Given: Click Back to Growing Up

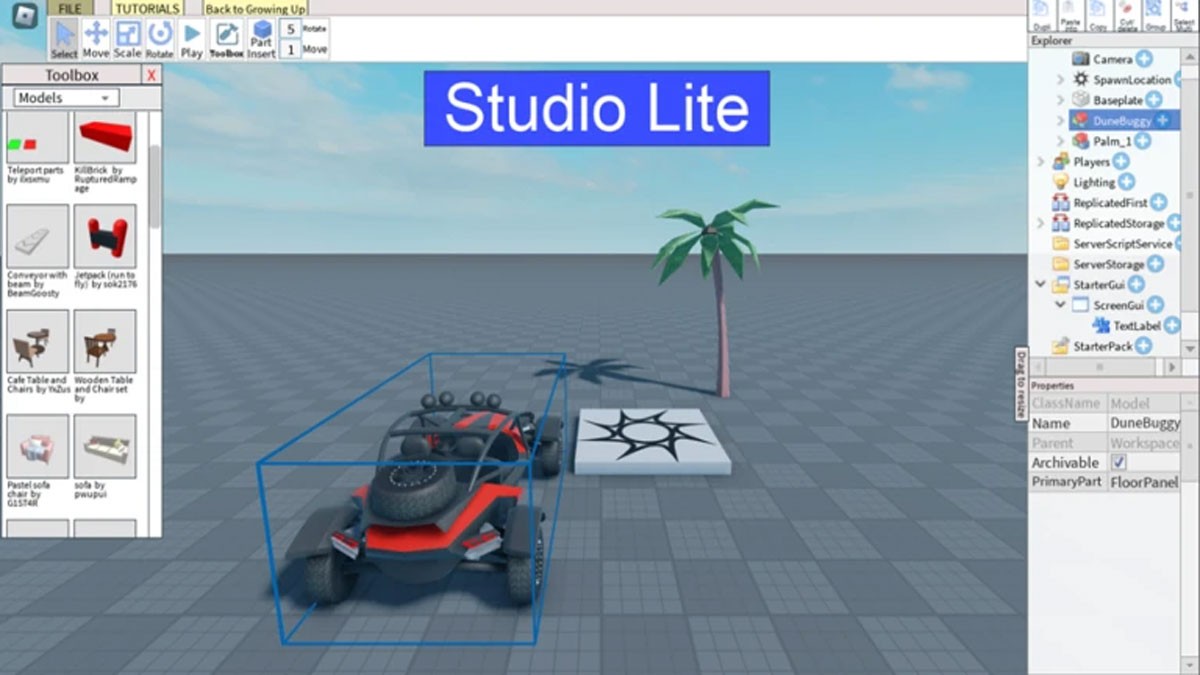Looking at the screenshot, I should click(x=257, y=8).
